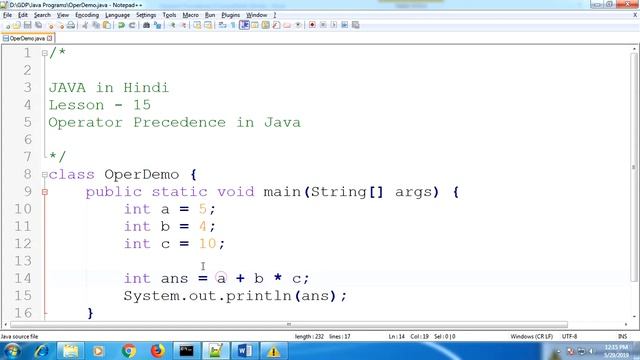The image size is (640, 360).
Task: Click the Zoom In toolbar icon
Action: pyautogui.click(x=172, y=25)
